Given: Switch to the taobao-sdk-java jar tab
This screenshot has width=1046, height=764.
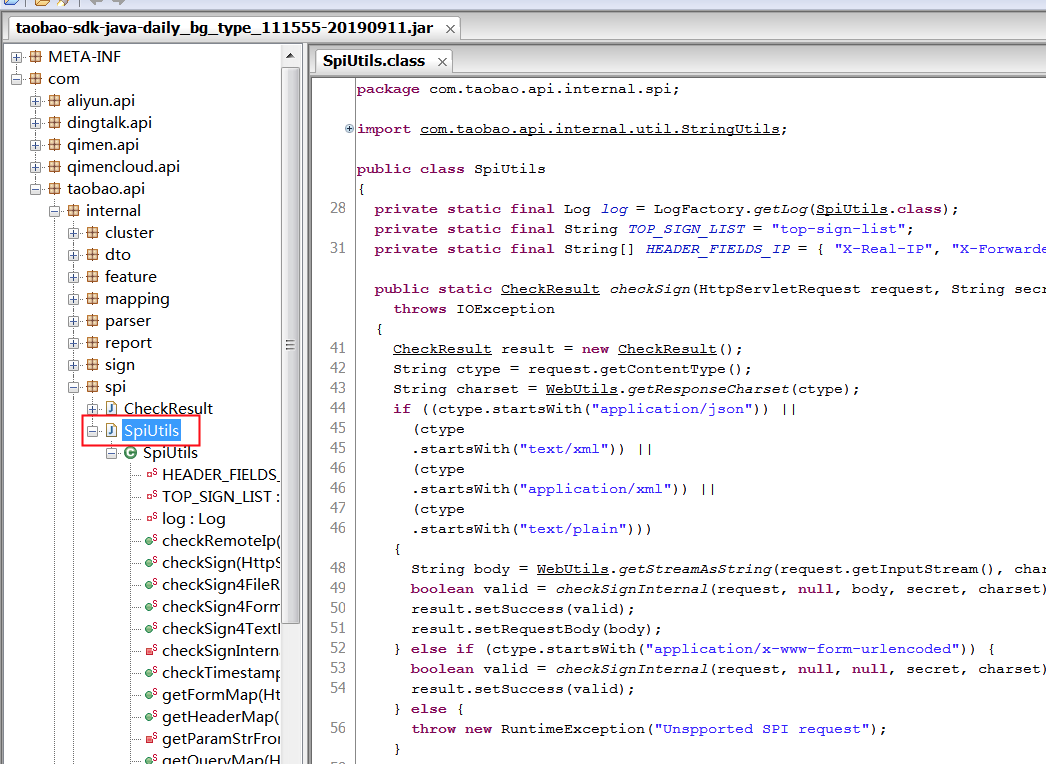Looking at the screenshot, I should (224, 28).
